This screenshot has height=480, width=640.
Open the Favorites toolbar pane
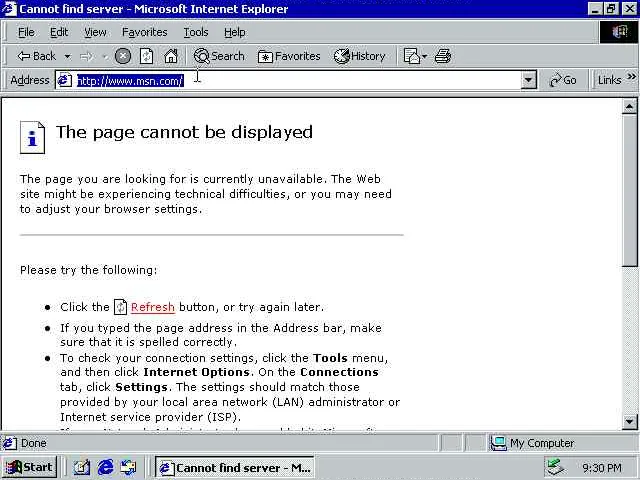[289, 56]
